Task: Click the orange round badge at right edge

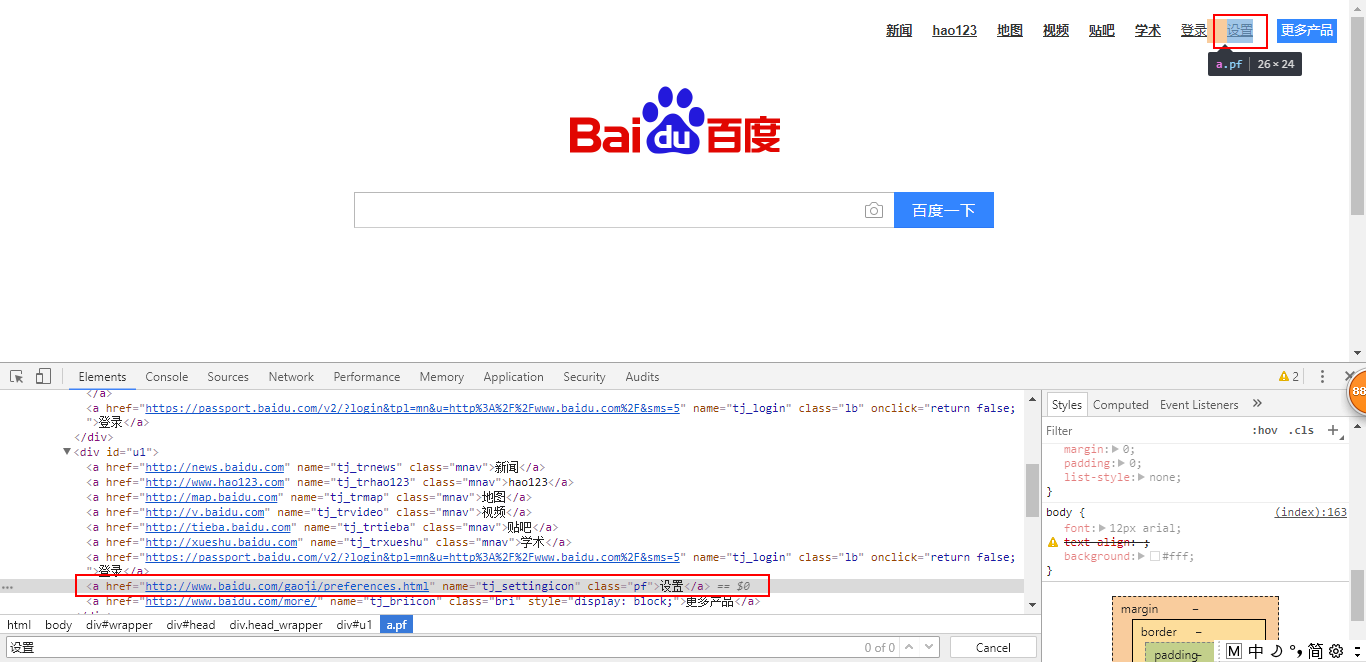Action: tap(1357, 391)
